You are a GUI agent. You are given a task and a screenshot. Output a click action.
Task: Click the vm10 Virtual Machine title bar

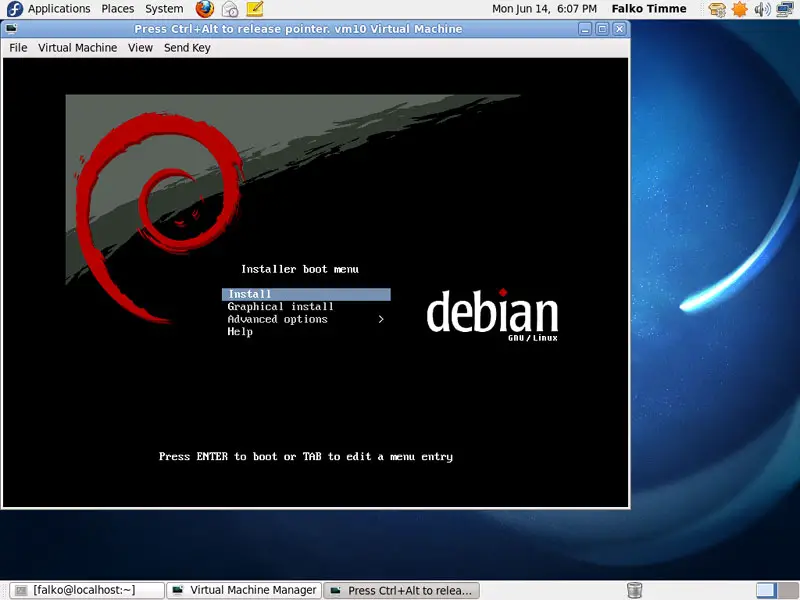click(x=298, y=29)
